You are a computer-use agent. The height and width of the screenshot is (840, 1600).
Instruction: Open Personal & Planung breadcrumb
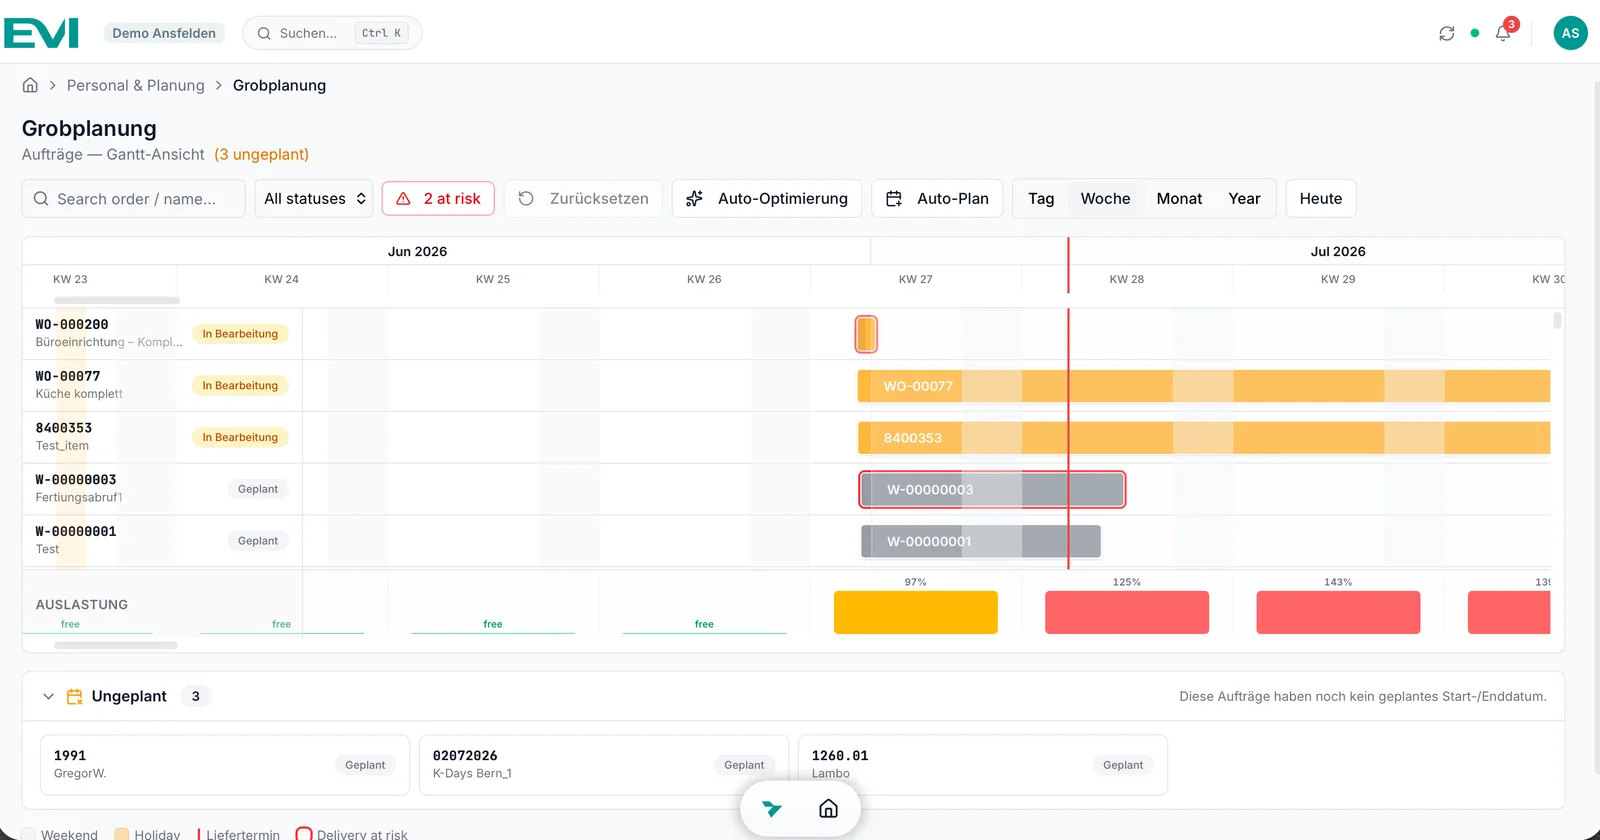[135, 85]
